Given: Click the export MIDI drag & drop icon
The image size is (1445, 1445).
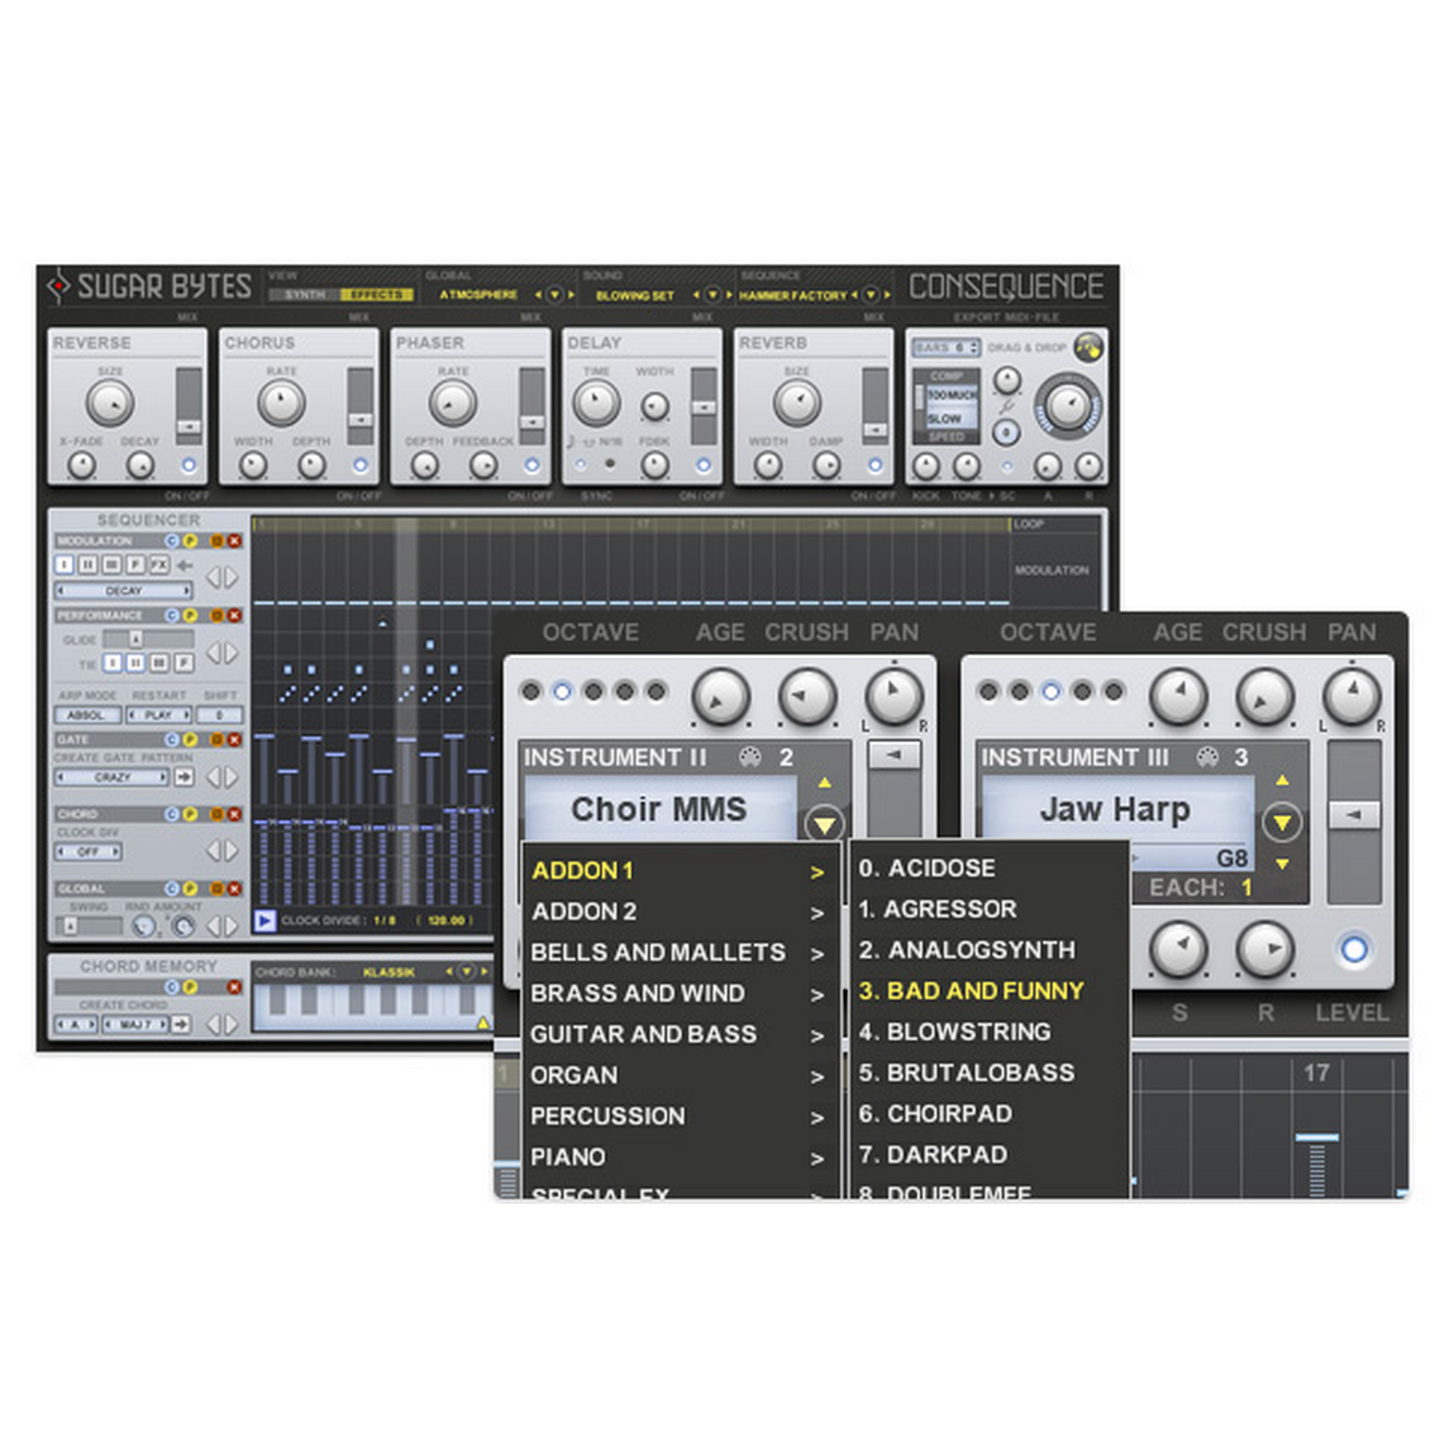Looking at the screenshot, I should [1087, 348].
